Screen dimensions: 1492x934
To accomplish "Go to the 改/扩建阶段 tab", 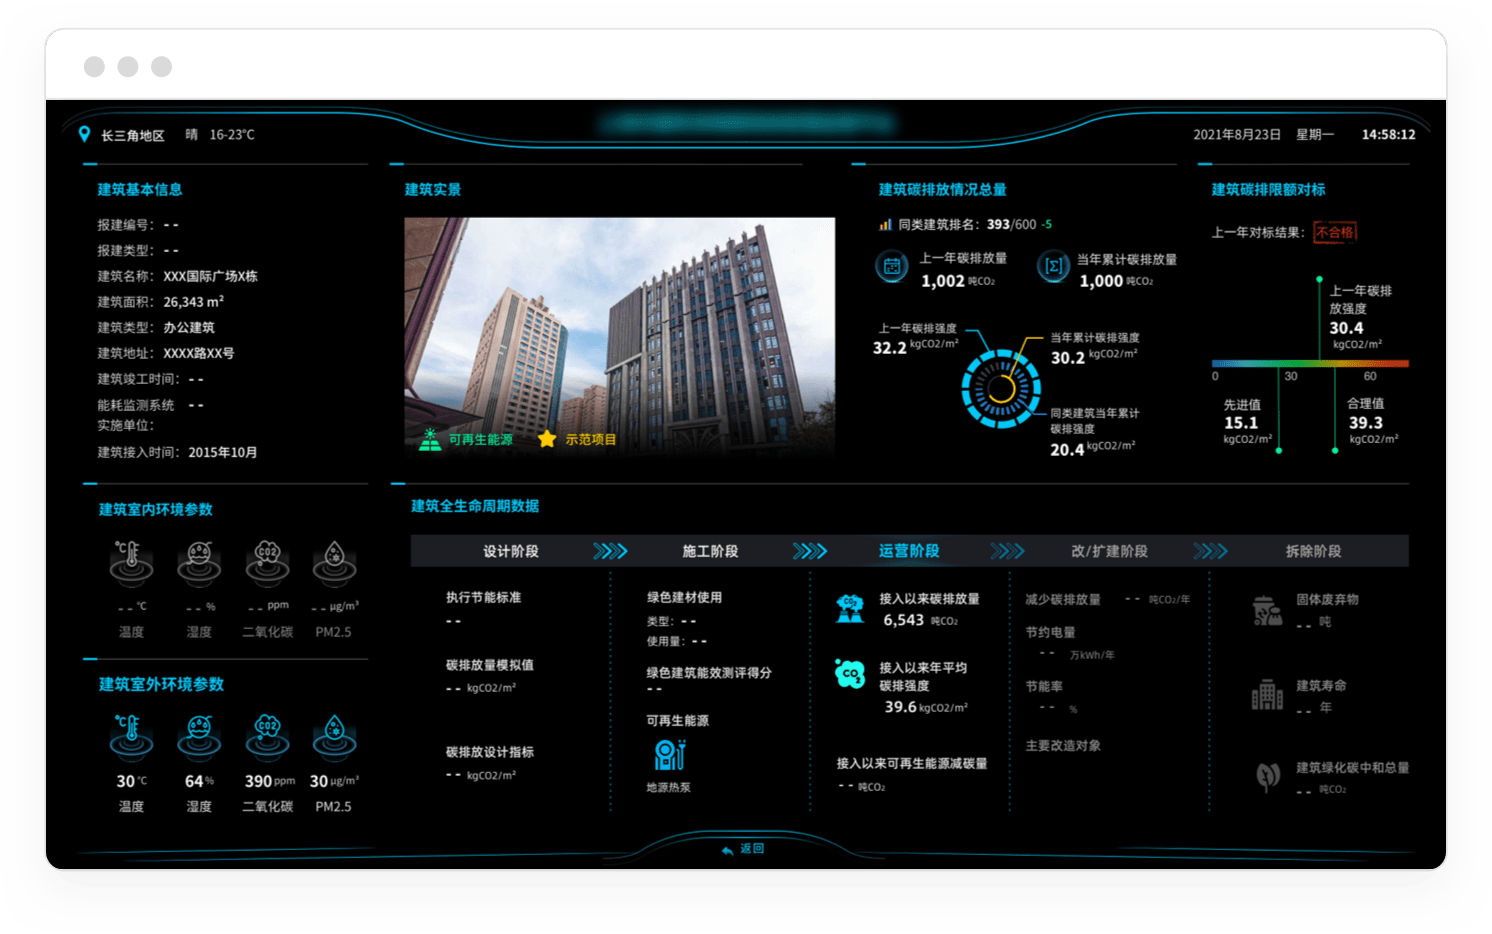I will pyautogui.click(x=1109, y=551).
